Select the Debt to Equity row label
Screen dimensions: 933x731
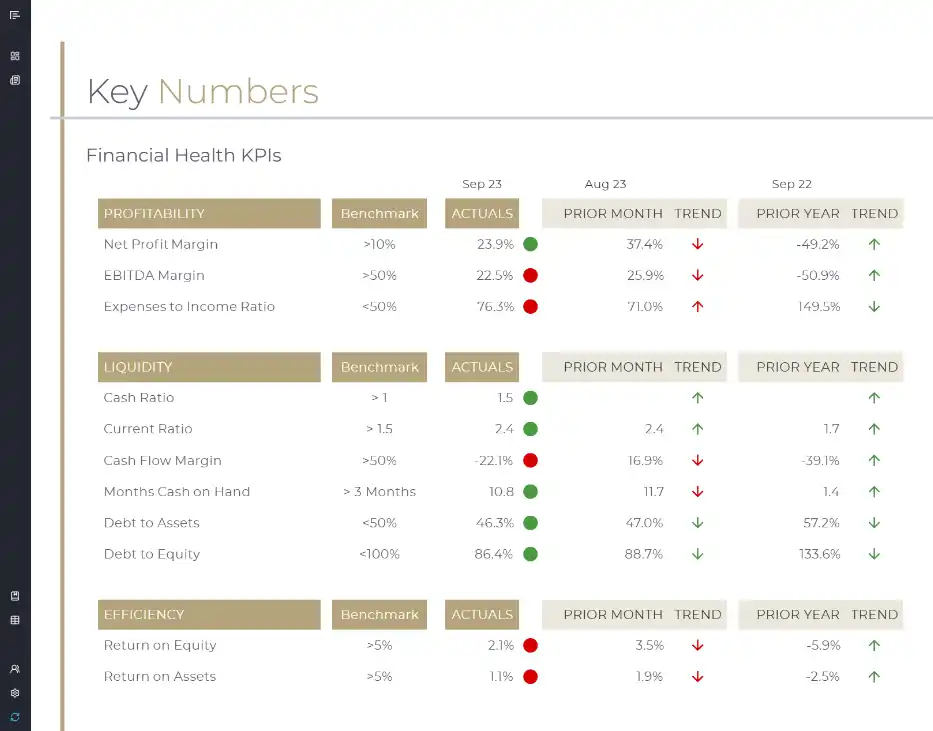pos(152,554)
